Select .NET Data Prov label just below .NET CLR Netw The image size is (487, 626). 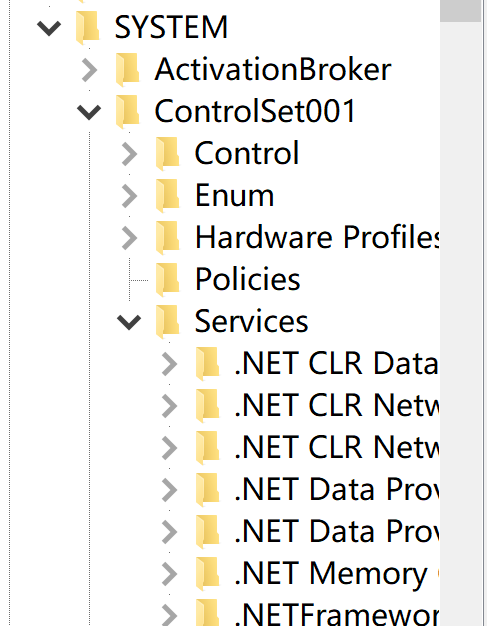(x=337, y=489)
